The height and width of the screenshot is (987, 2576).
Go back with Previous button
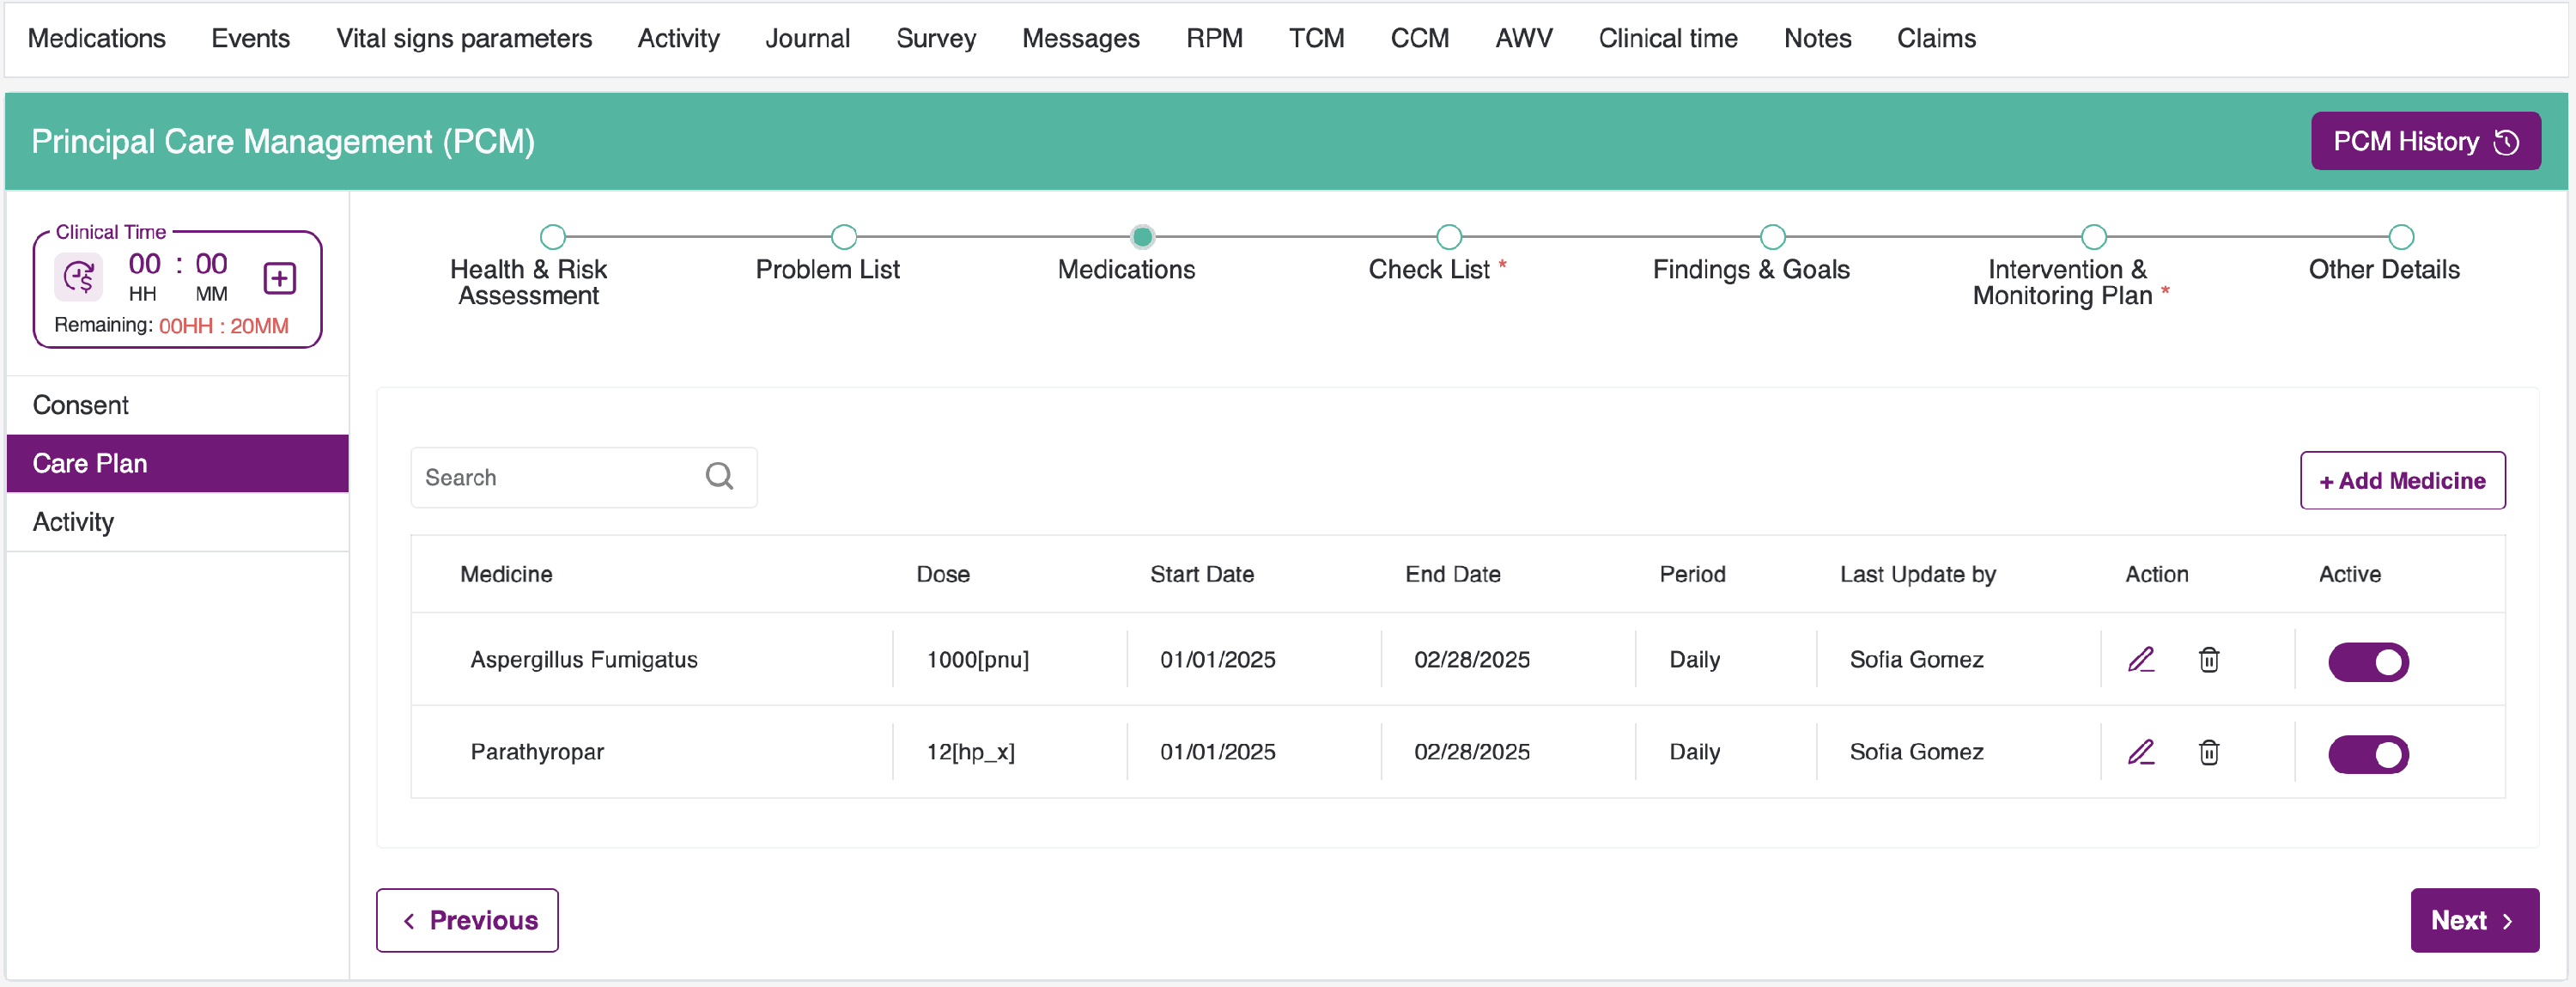[x=467, y=920]
